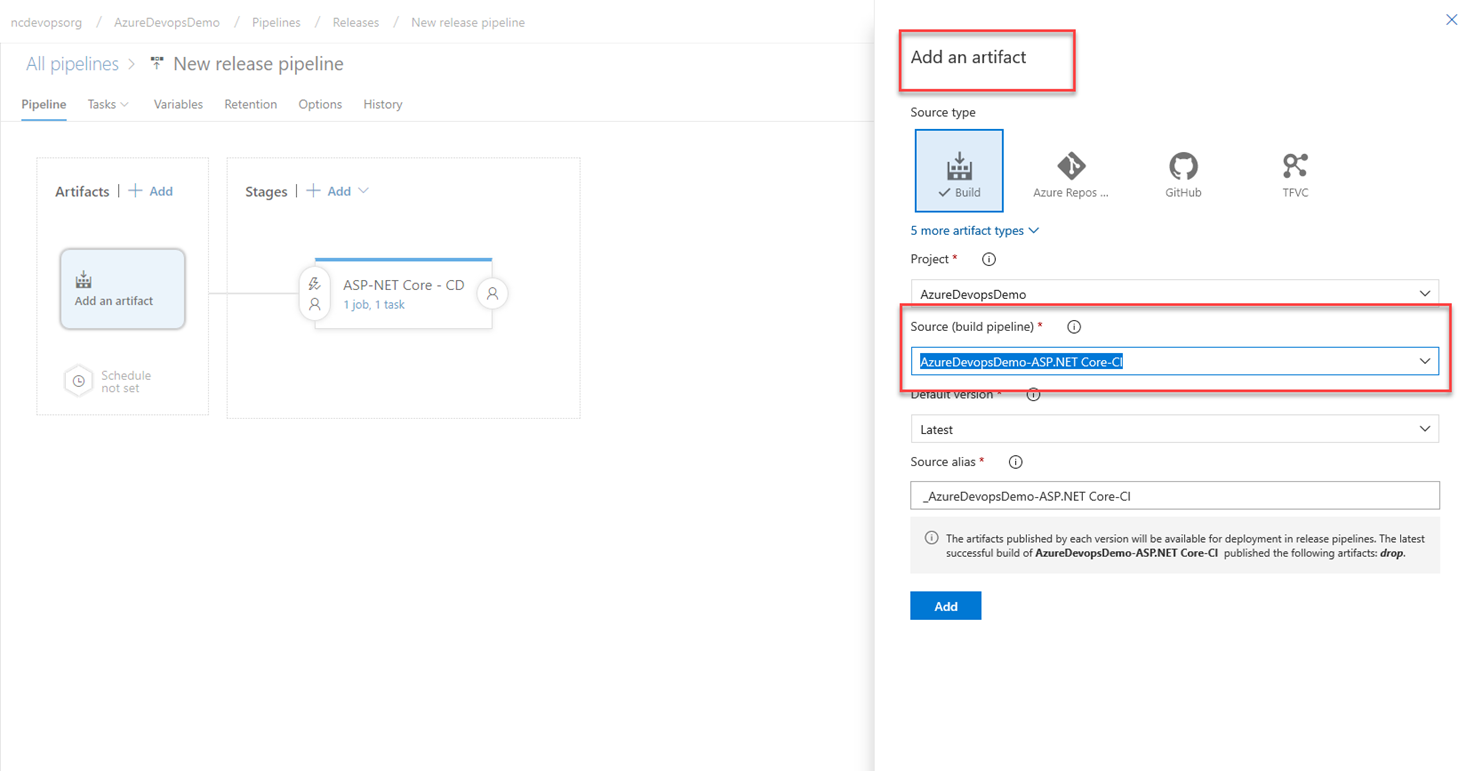This screenshot has height=771, width=1474.
Task: Open the Retention tab
Action: coord(251,104)
